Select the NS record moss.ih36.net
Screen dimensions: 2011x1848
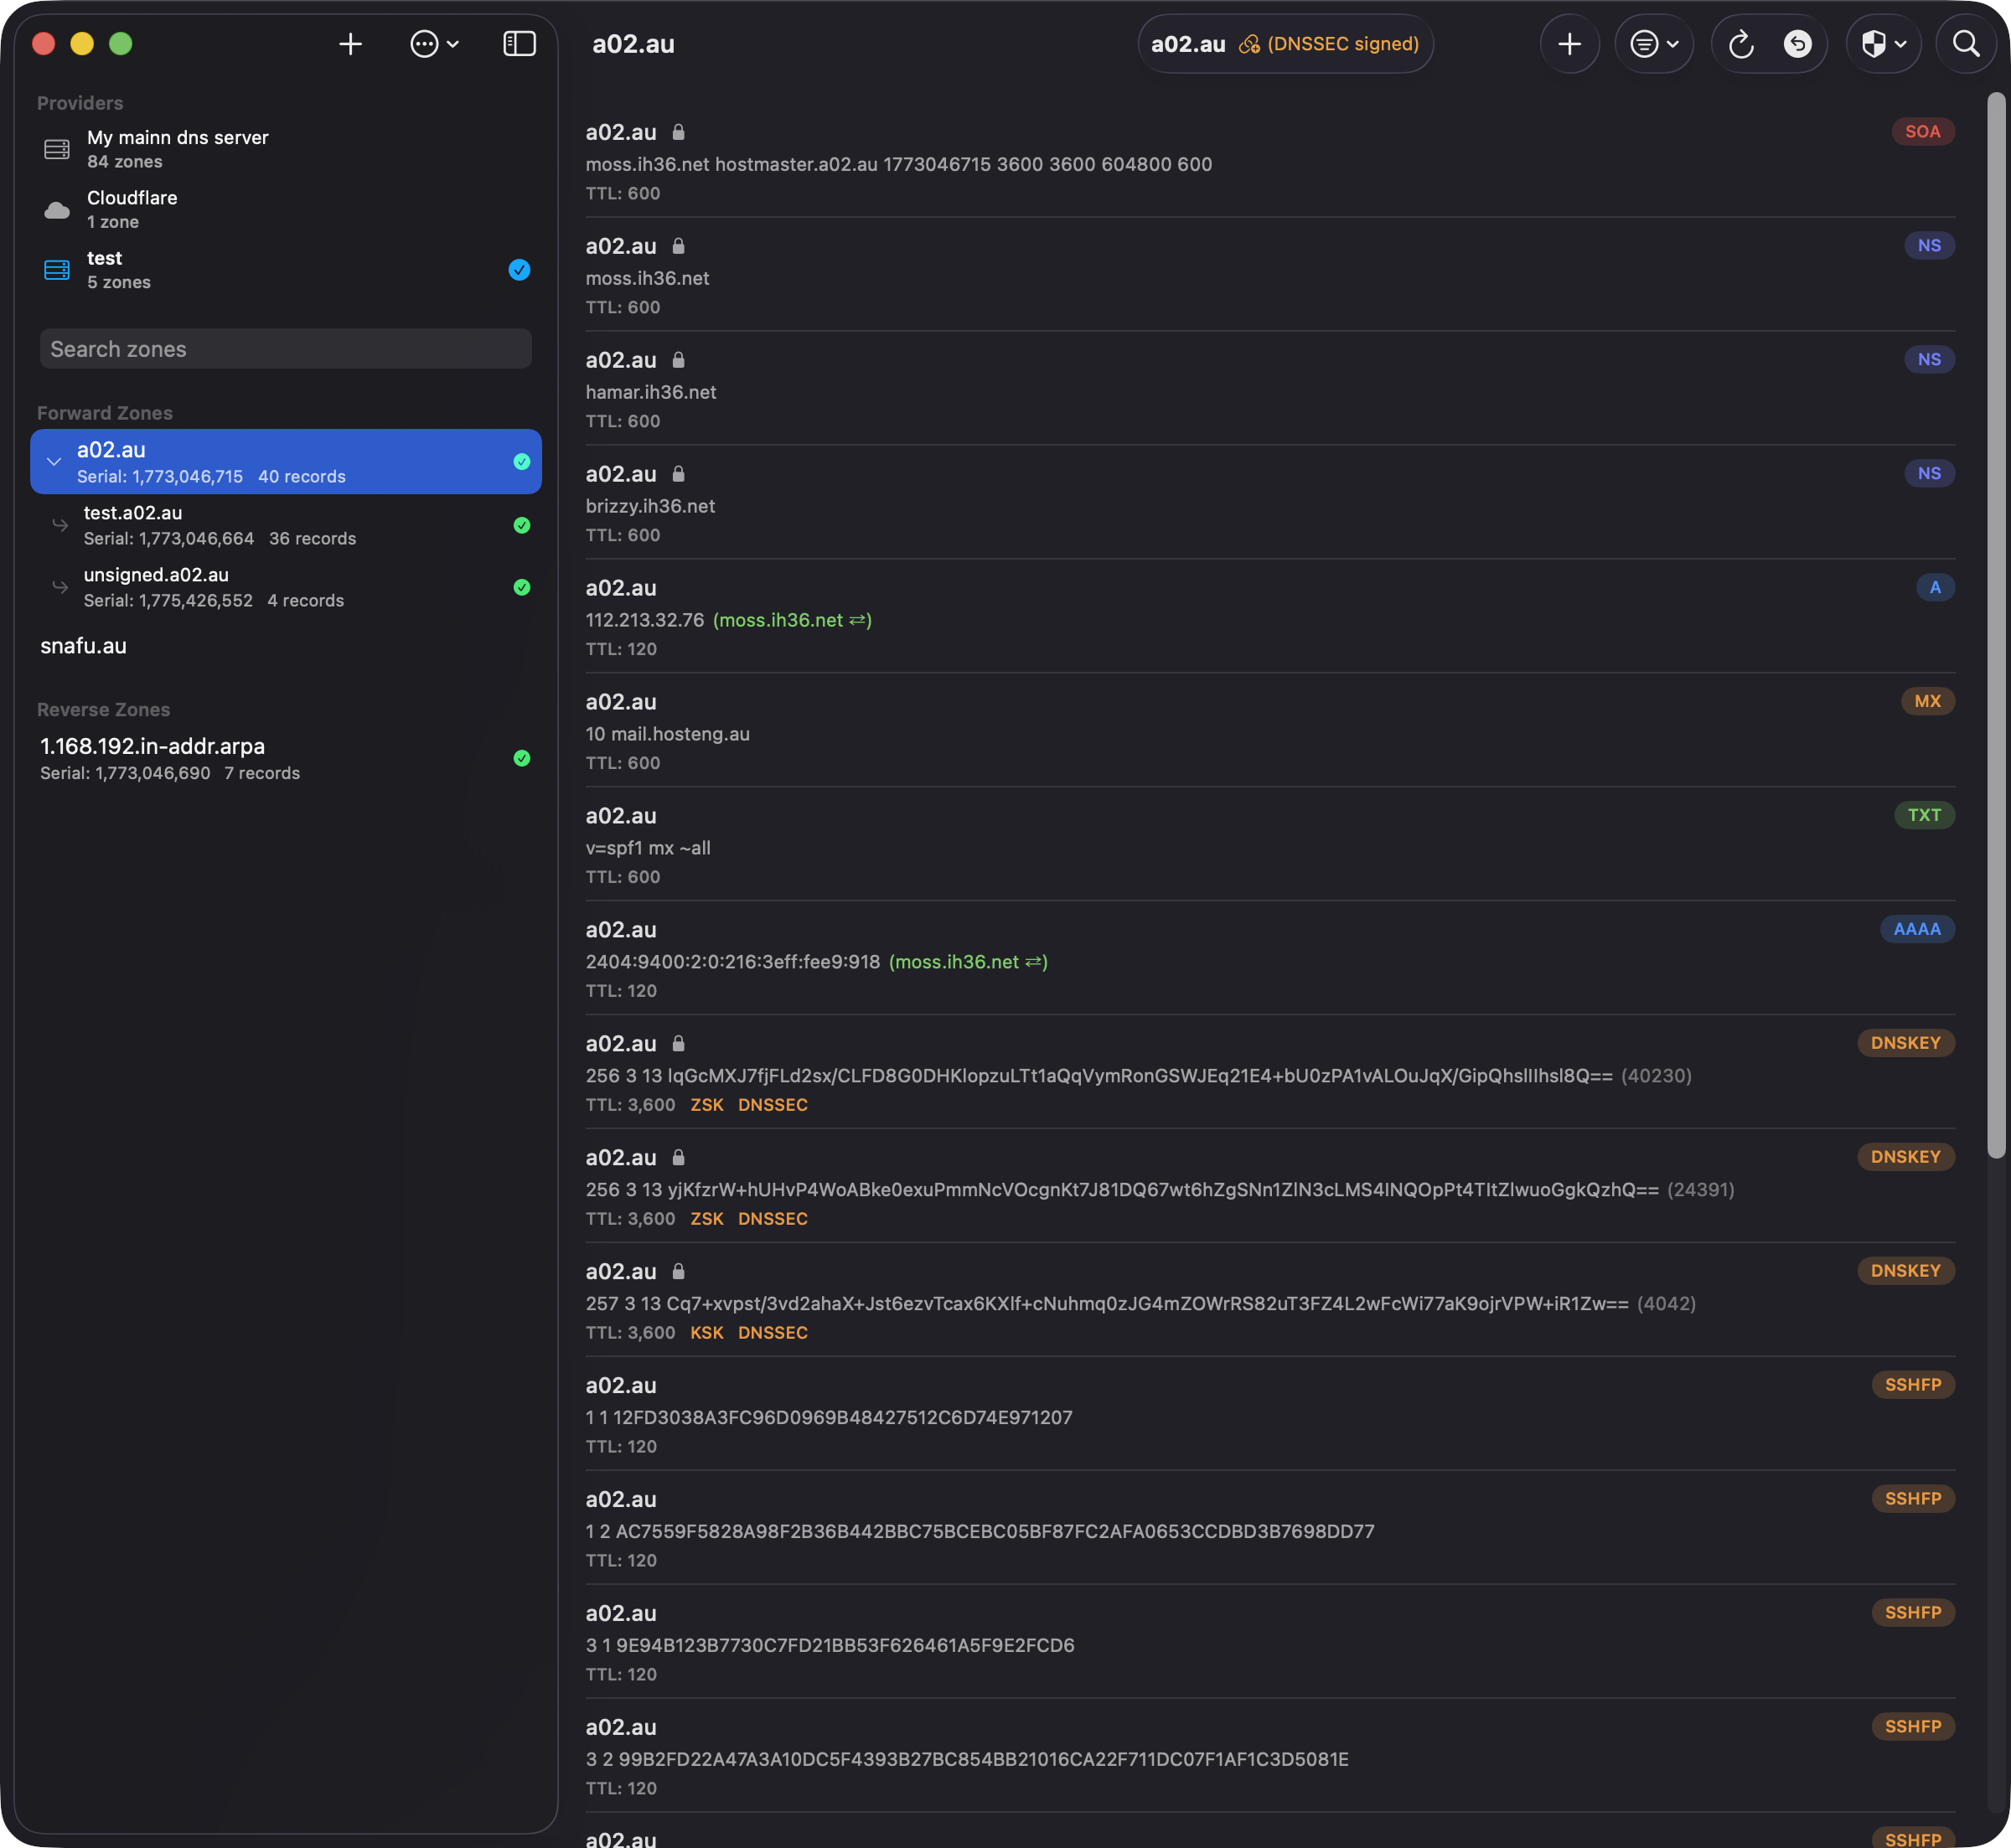click(1270, 275)
